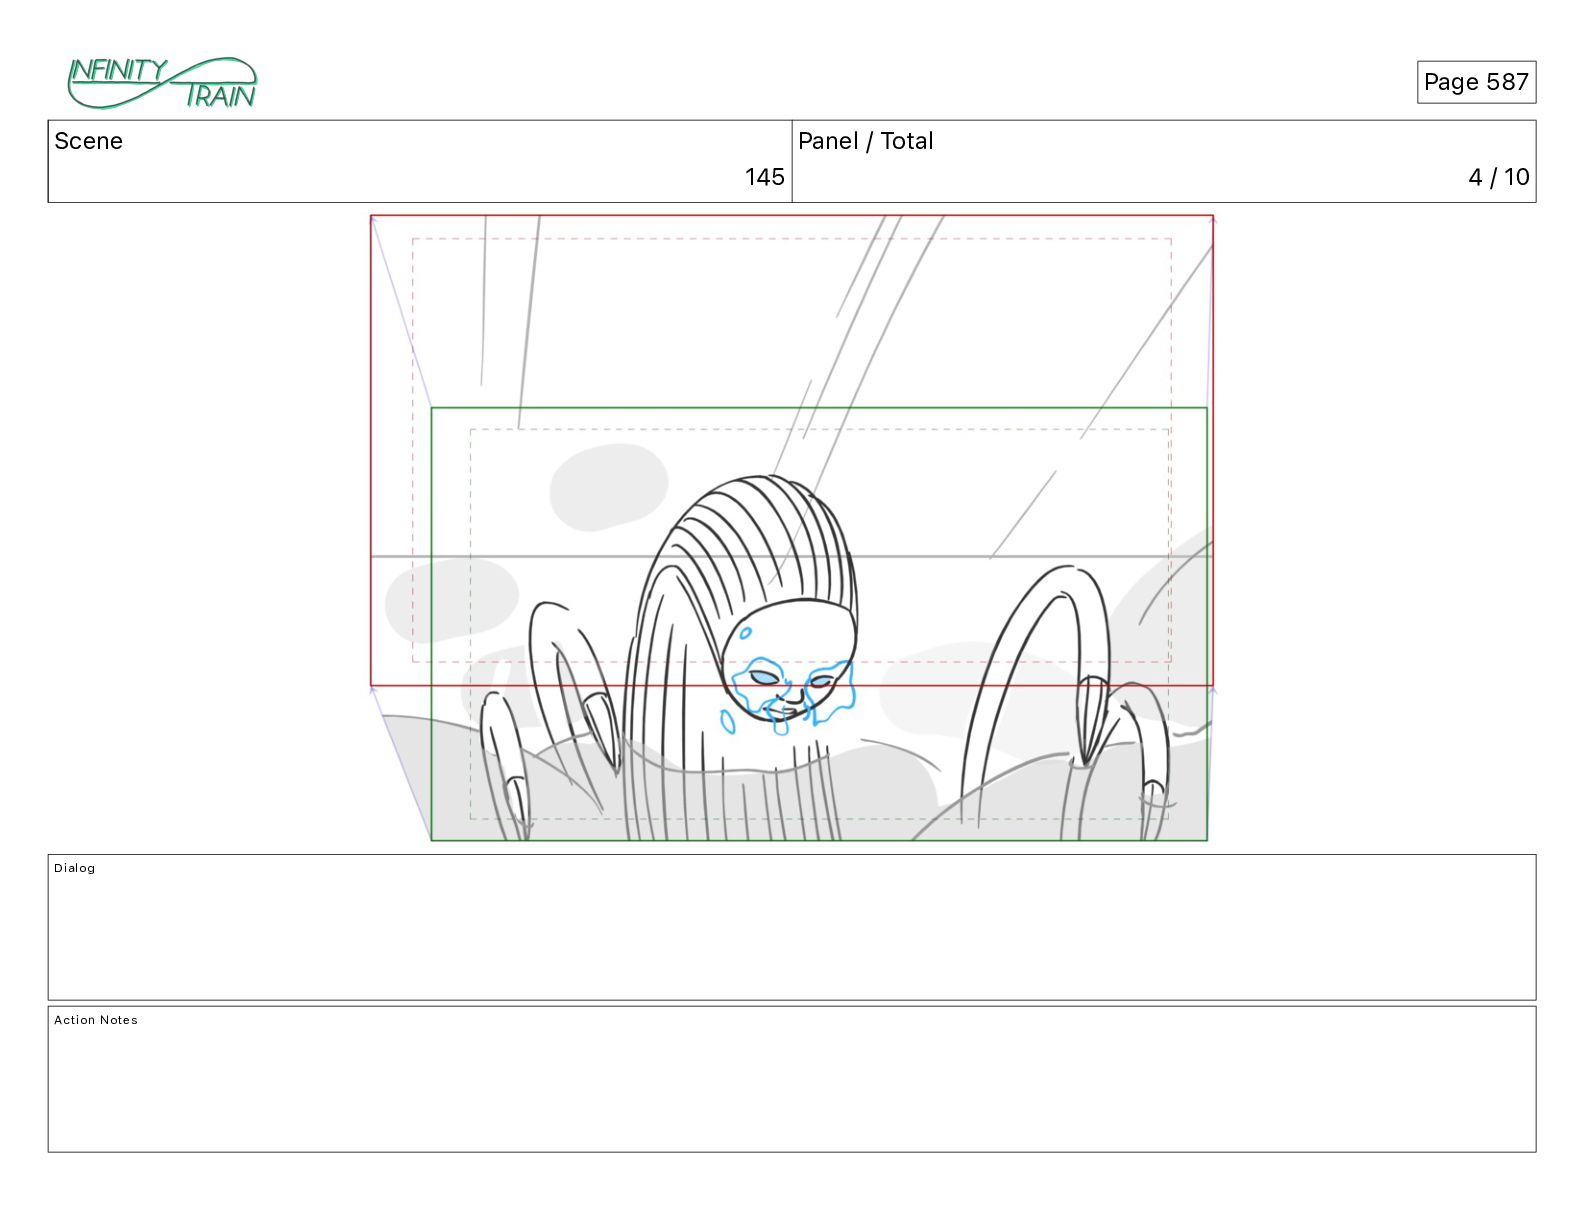The image size is (1584, 1224).
Task: Click the scene number 145
Action: pos(764,177)
